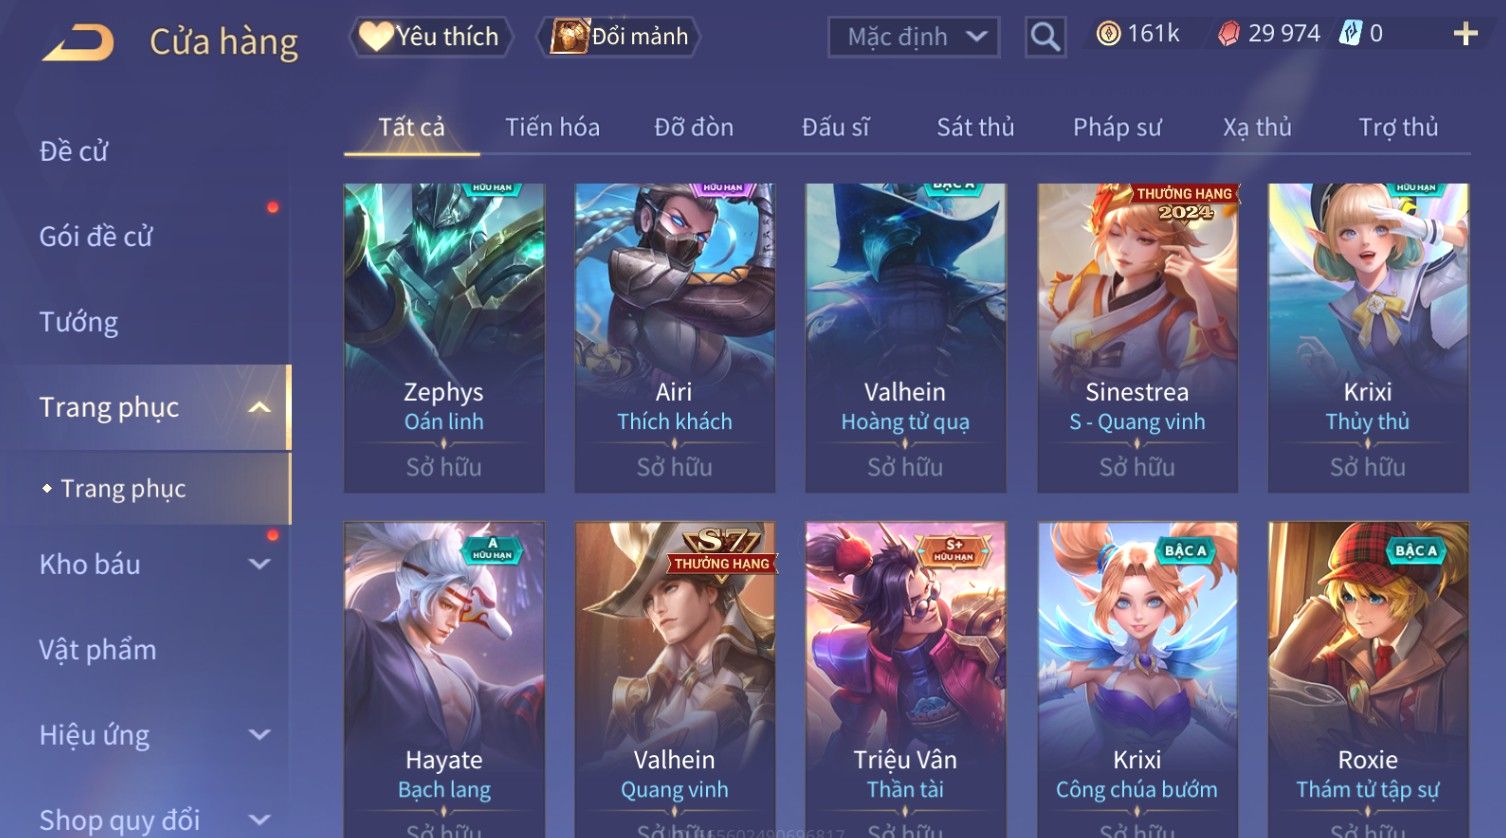1506x838 pixels.
Task: Click the golden back arrow icon
Action: click(78, 42)
